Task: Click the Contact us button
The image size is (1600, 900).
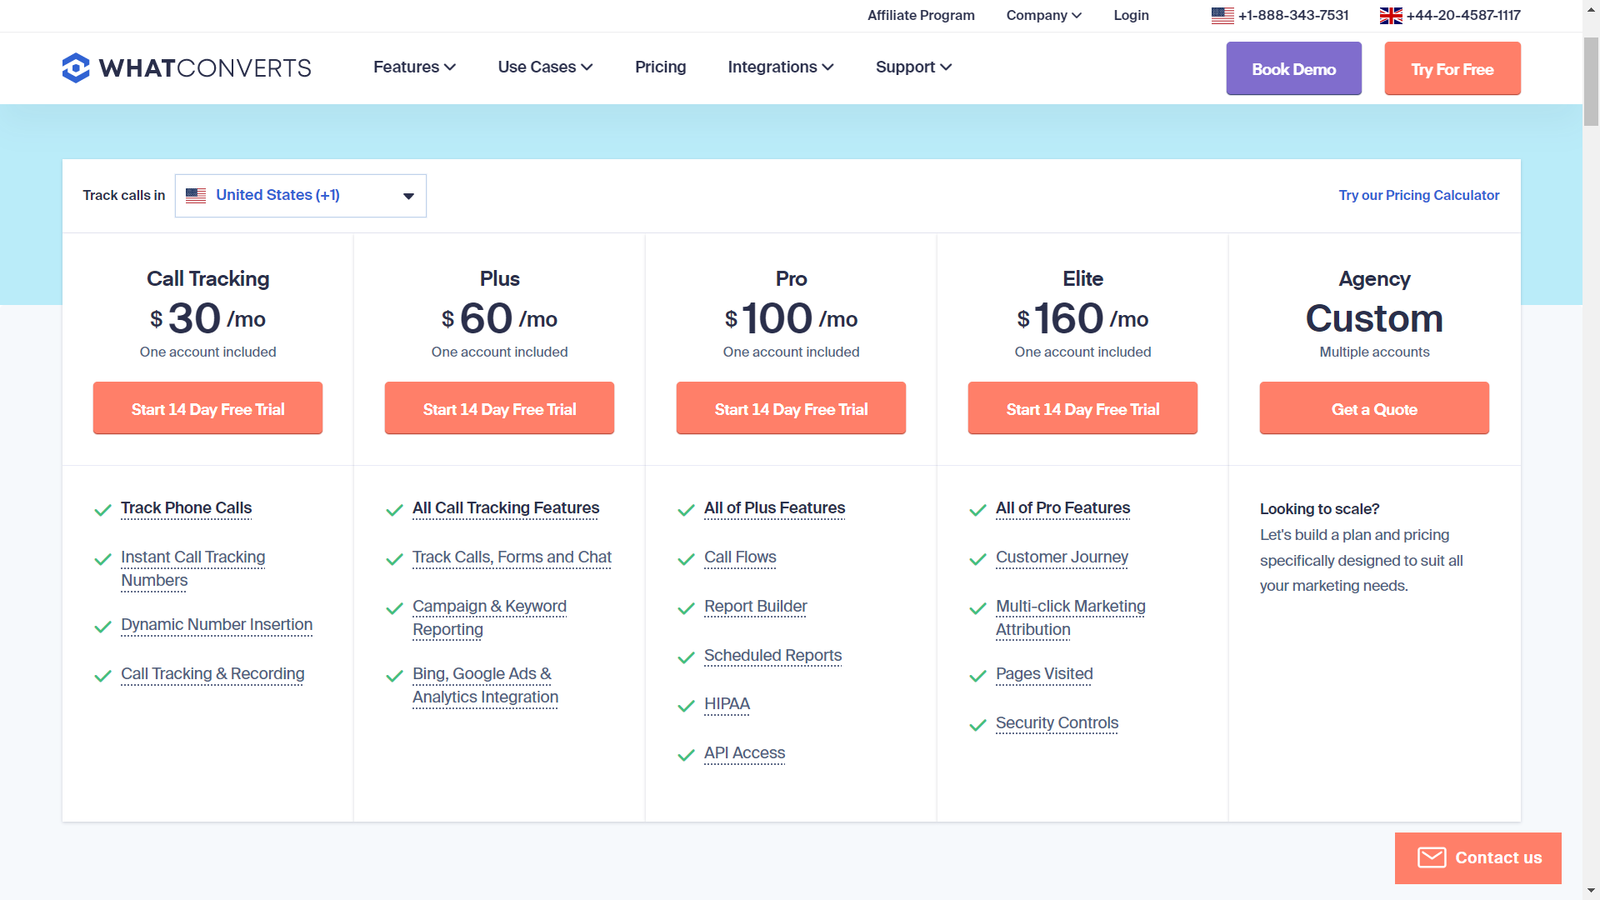Action: click(x=1478, y=858)
